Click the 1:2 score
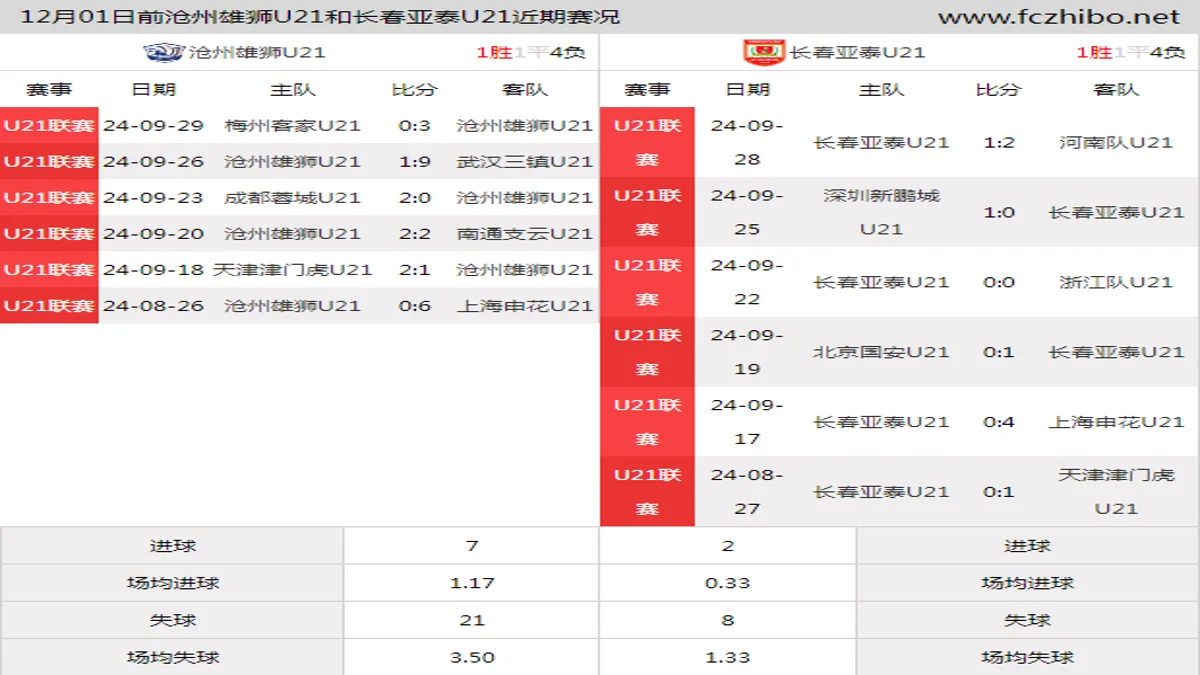The height and width of the screenshot is (675, 1200). (999, 142)
